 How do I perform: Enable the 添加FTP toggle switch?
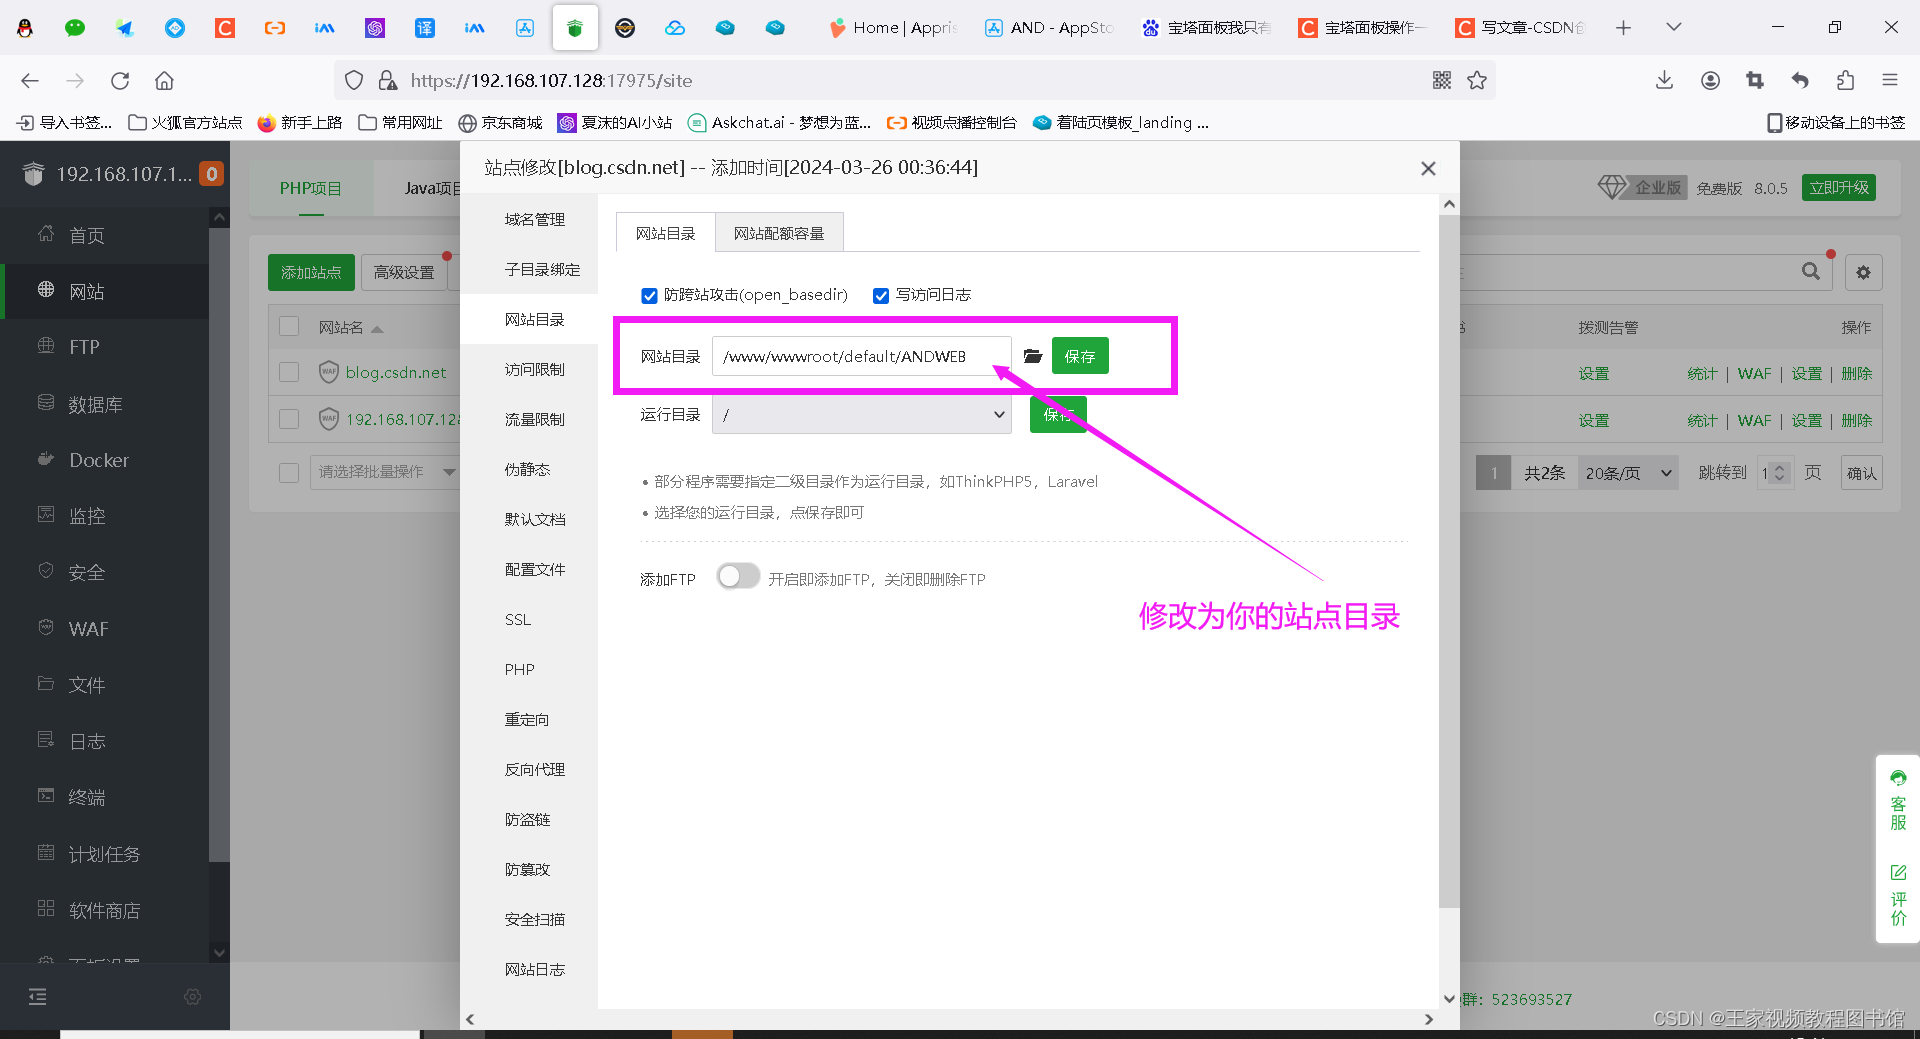pos(738,577)
